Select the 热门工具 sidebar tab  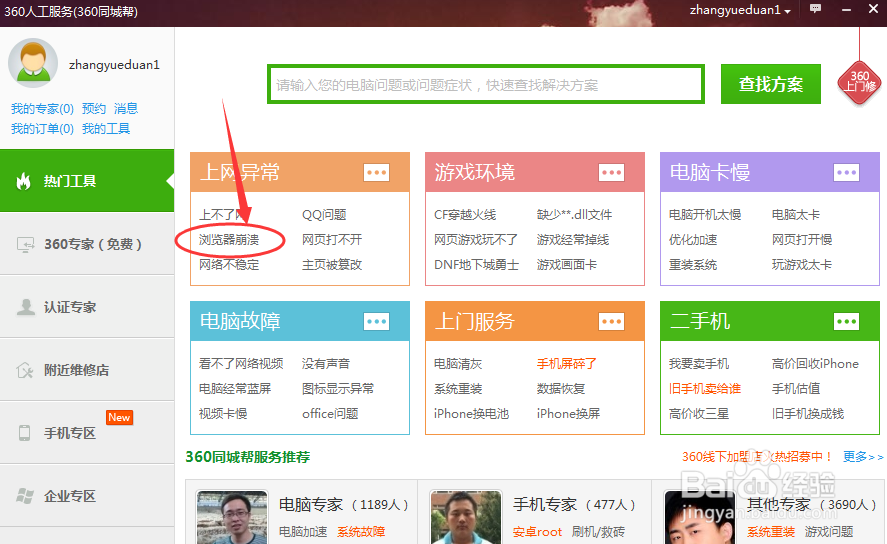pyautogui.click(x=87, y=181)
